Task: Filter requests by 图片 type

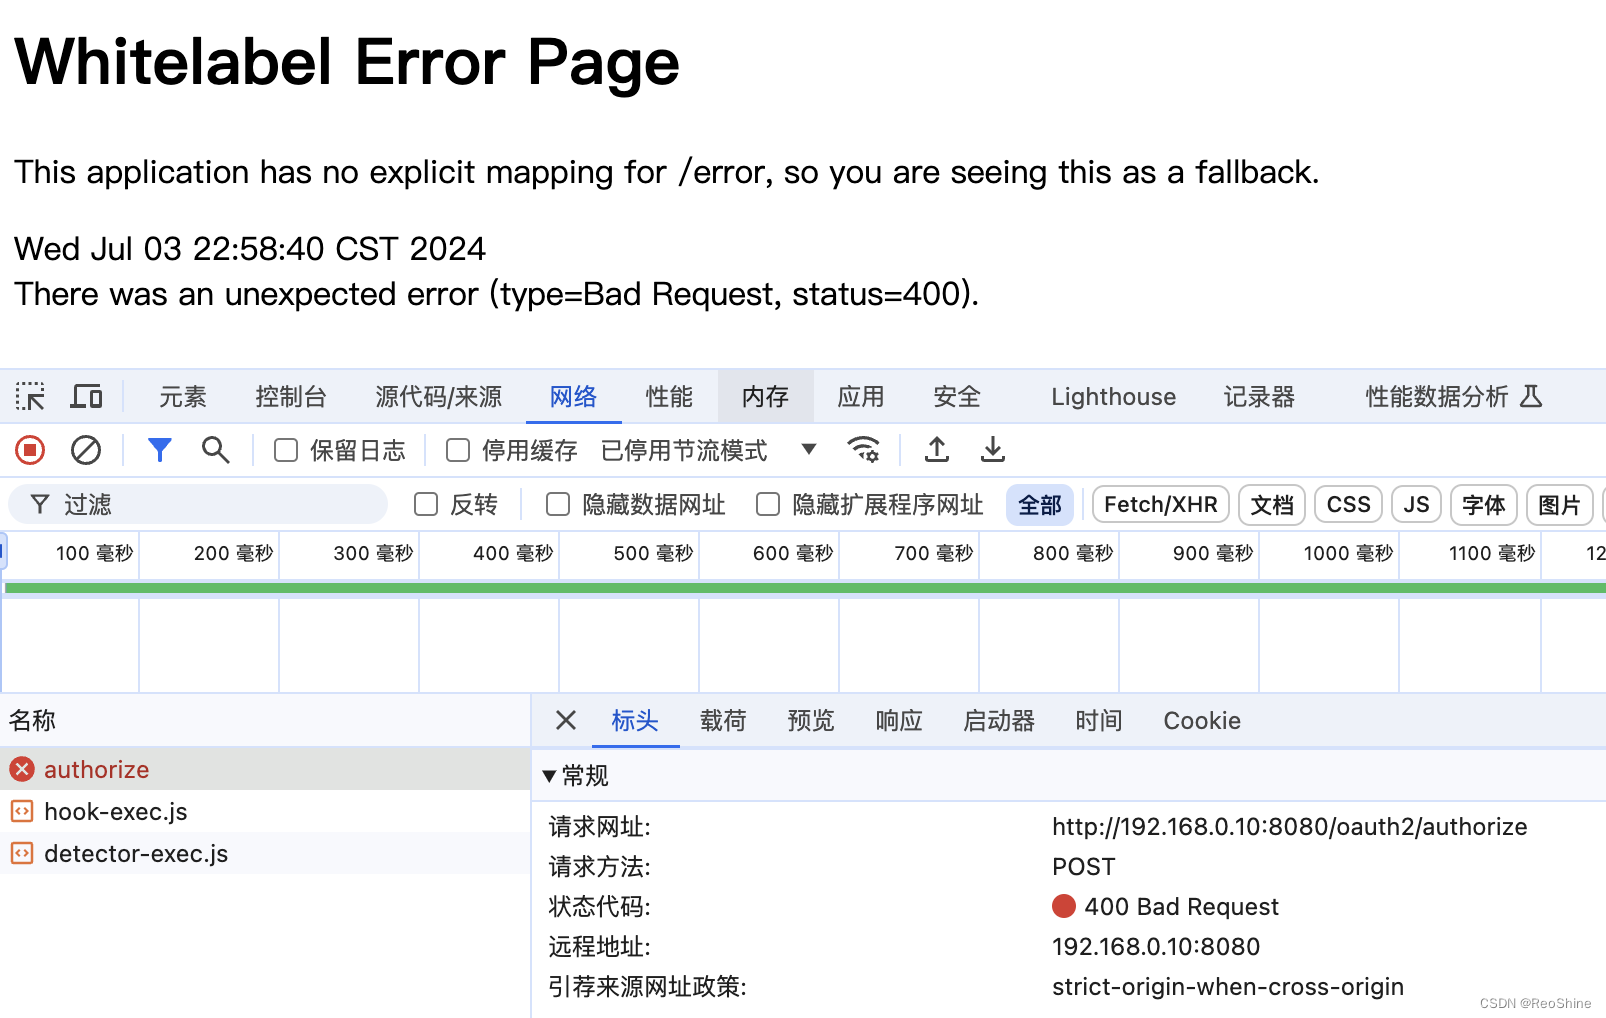Action: [x=1559, y=504]
